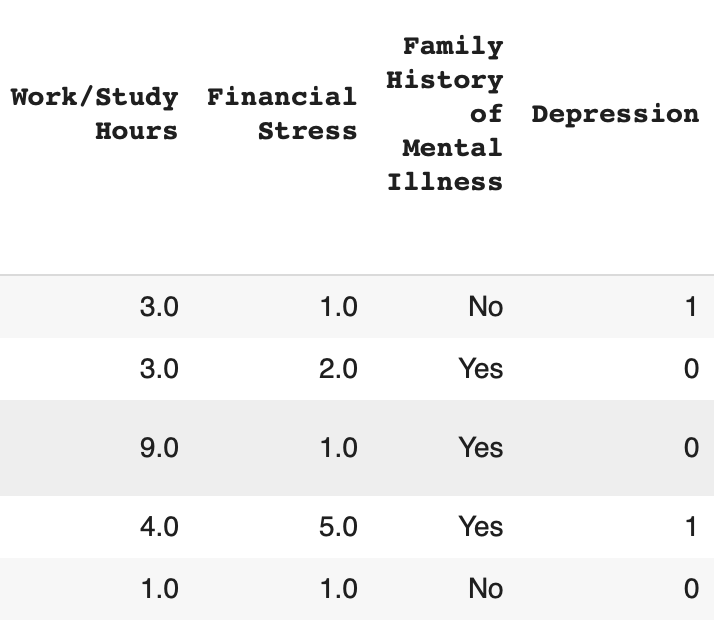
Task: Click Yes in the highlighted third row
Action: pyautogui.click(x=481, y=448)
